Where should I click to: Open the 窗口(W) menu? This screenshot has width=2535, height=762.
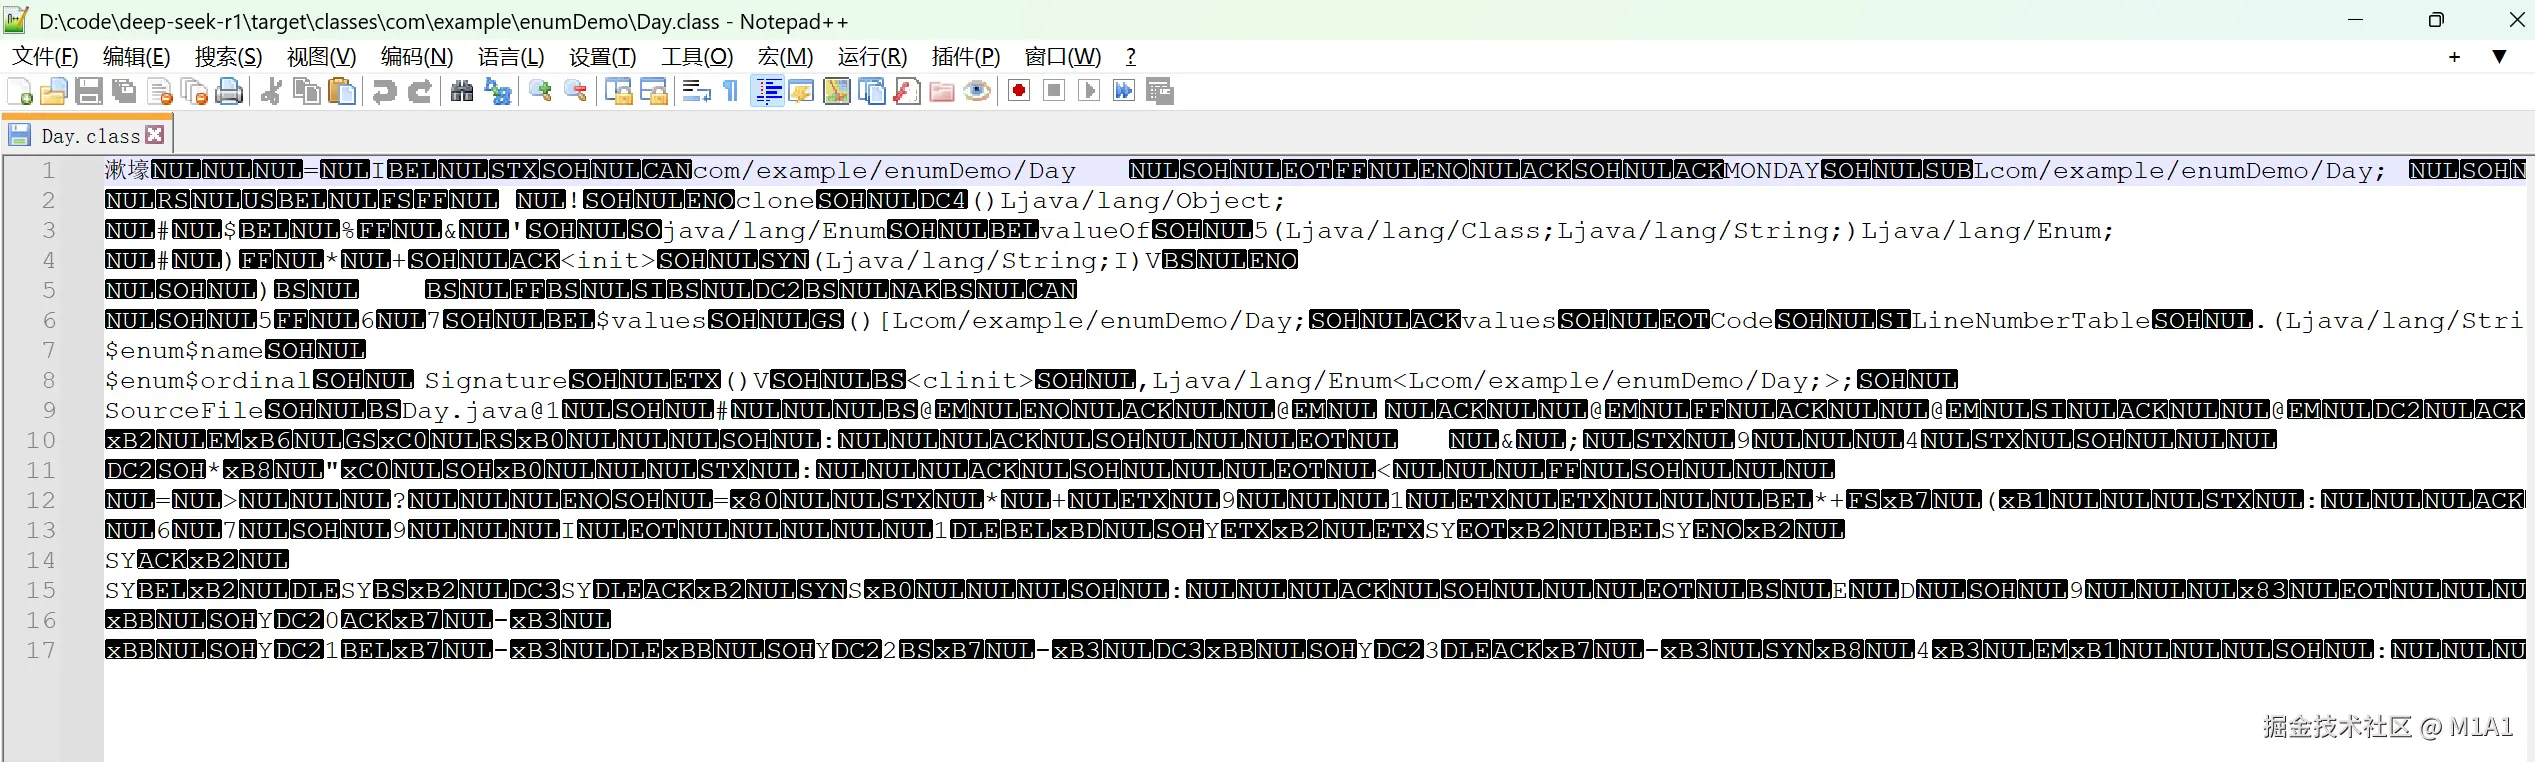1063,57
